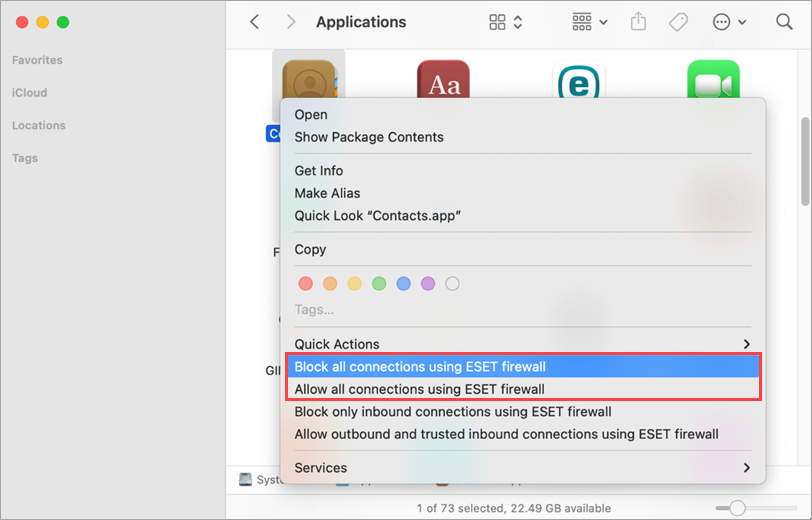Click the vertical scrollbar in Applications window

click(805, 161)
